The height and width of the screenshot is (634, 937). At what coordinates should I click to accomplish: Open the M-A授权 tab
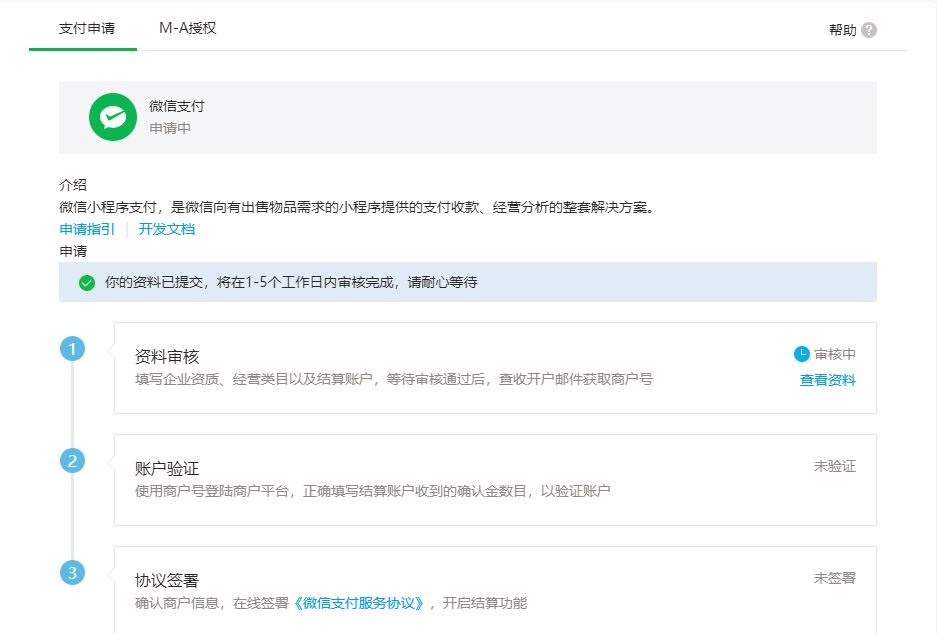pyautogui.click(x=188, y=28)
